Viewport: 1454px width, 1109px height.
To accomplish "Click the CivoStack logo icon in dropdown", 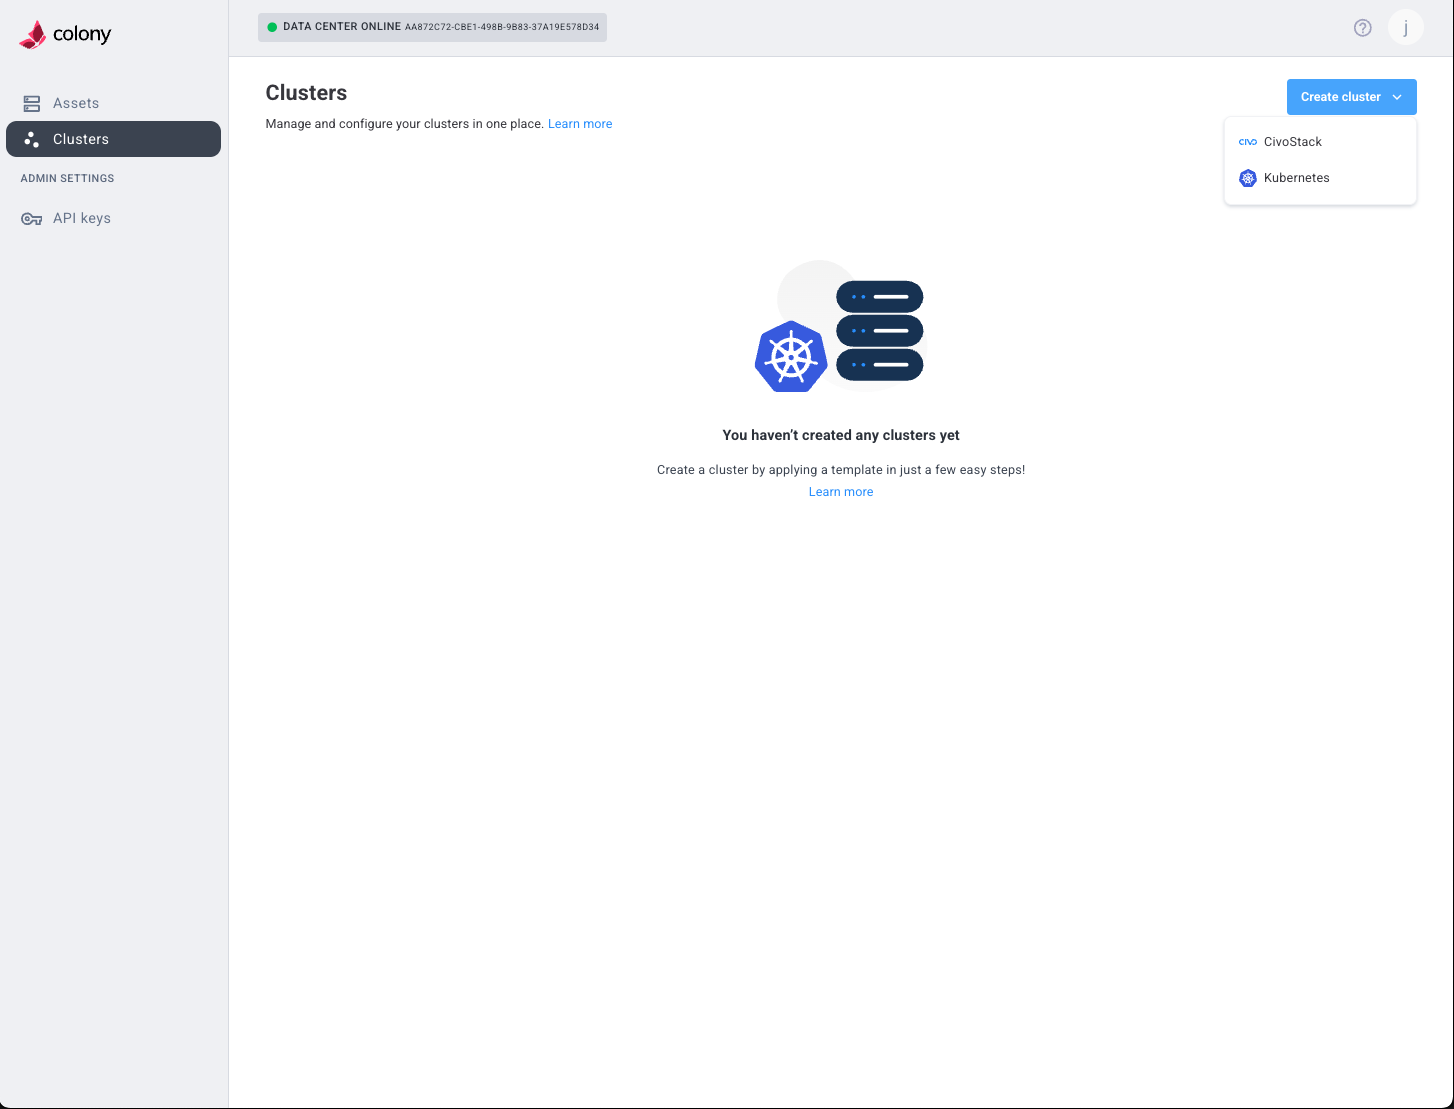I will tap(1248, 142).
